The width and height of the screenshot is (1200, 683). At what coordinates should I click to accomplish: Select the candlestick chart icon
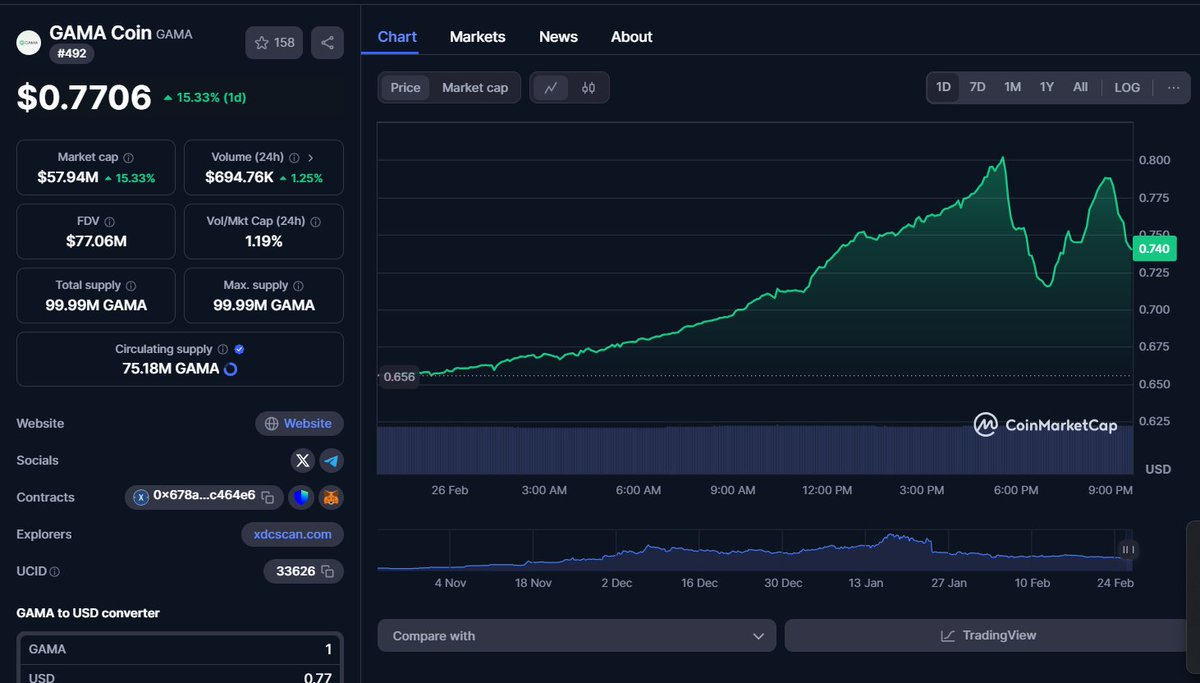point(588,88)
